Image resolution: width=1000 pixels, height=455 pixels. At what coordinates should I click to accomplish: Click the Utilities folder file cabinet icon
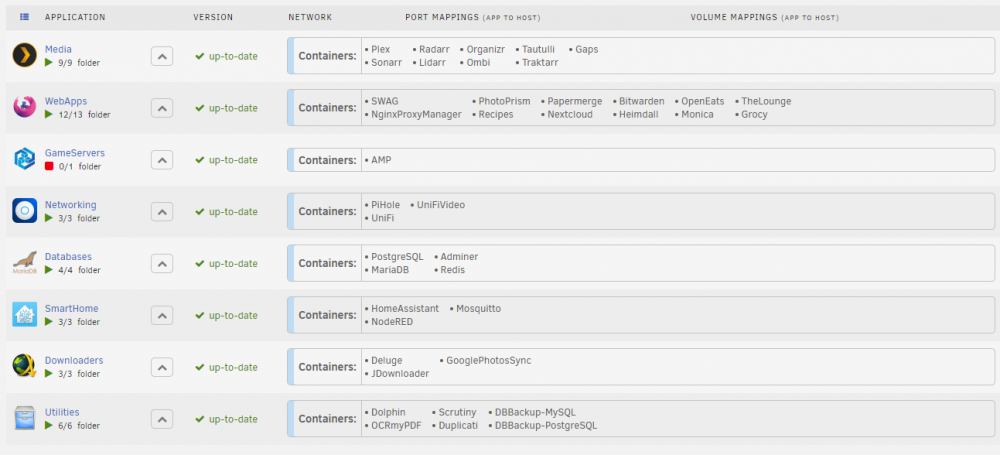pyautogui.click(x=24, y=418)
